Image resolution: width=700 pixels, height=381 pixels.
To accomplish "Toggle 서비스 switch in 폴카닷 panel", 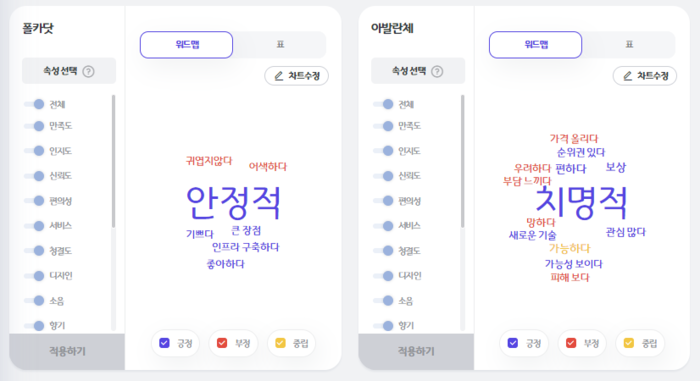I will click(34, 226).
